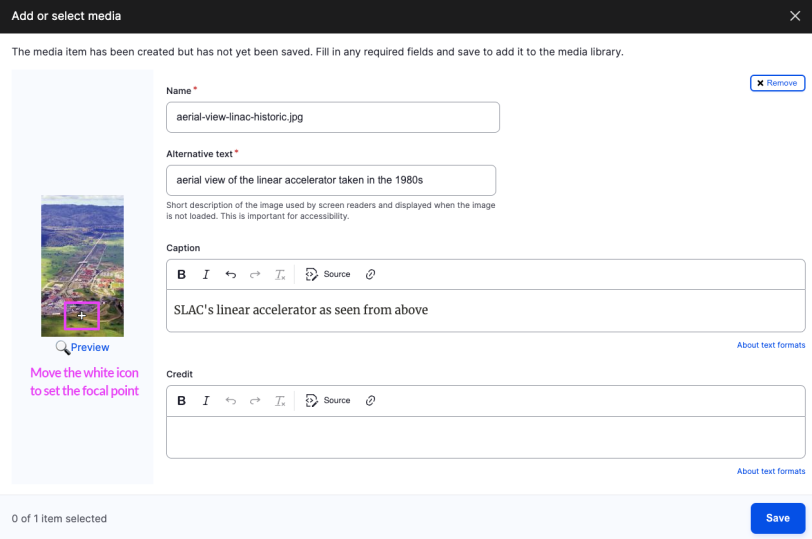Click into the empty Credit text area
812x539 pixels.
tap(486, 437)
